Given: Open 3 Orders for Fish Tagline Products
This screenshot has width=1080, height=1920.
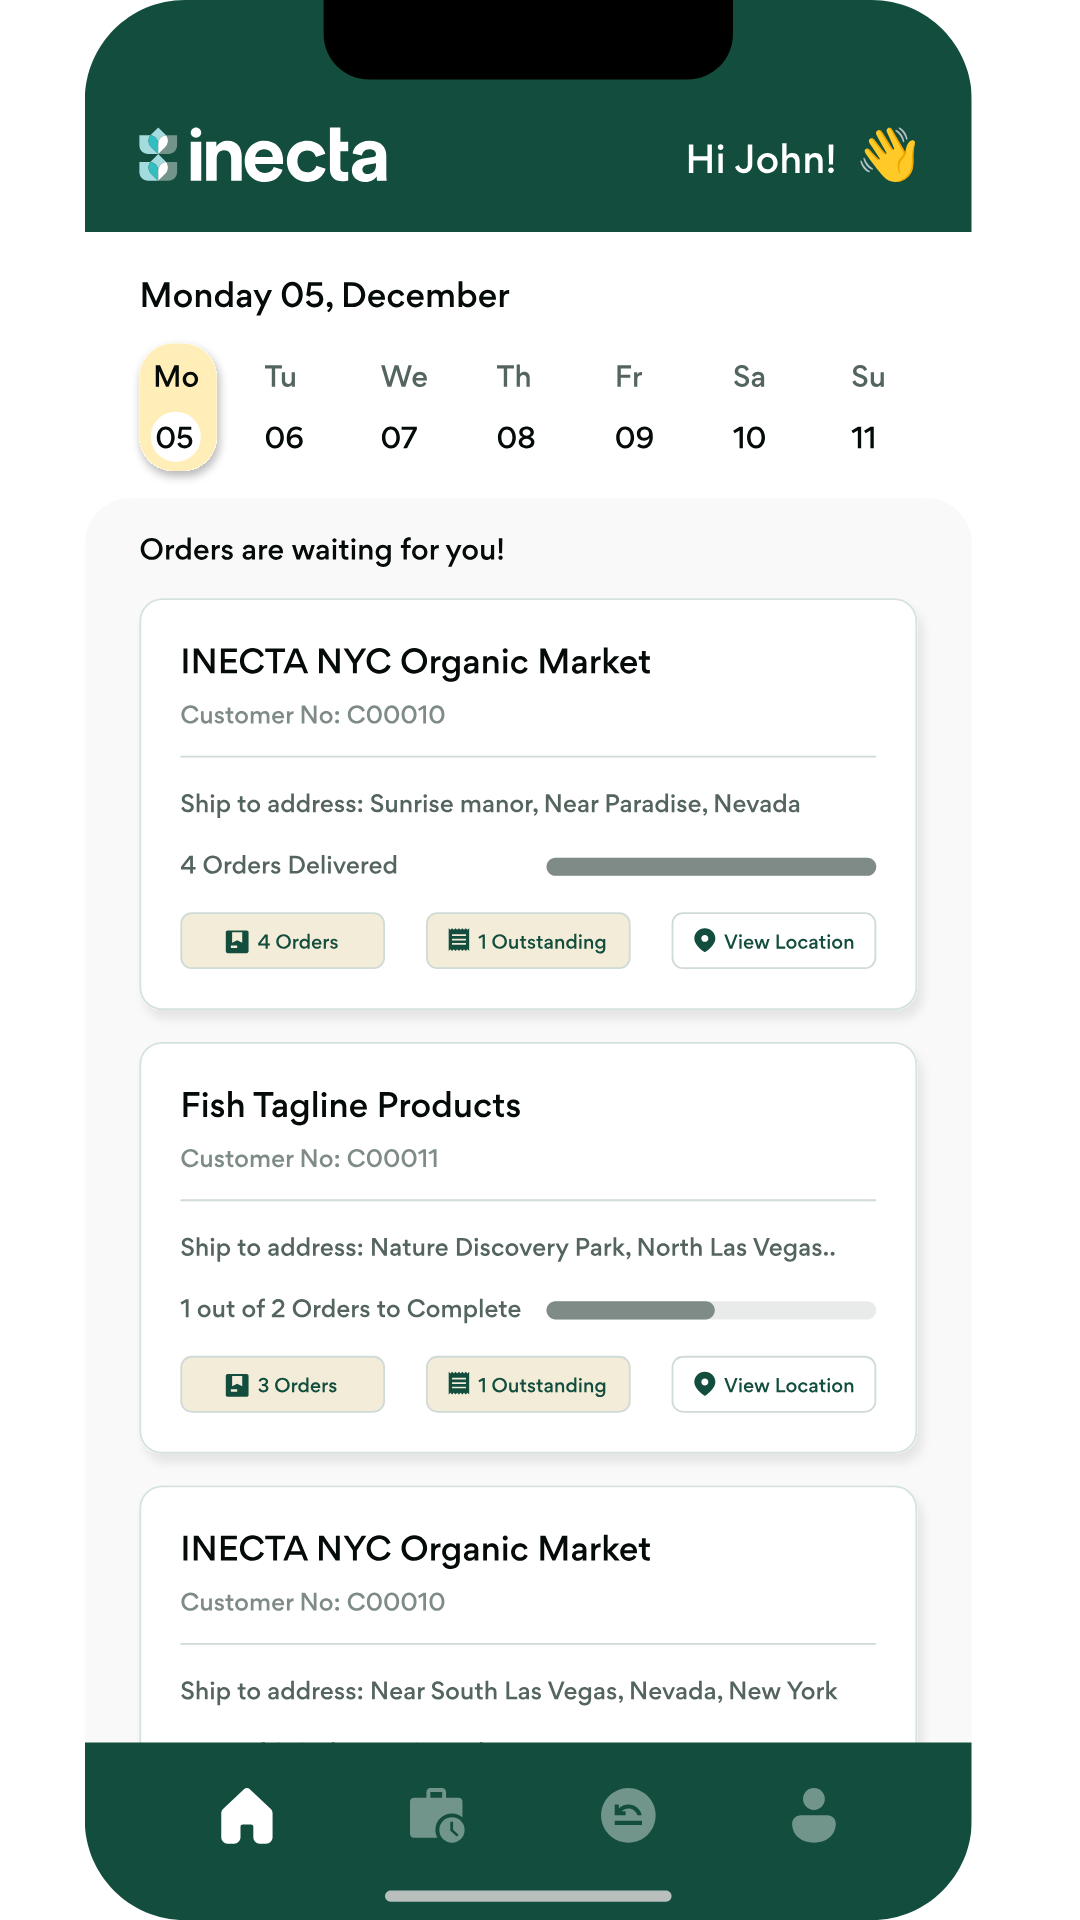Looking at the screenshot, I should pos(282,1385).
